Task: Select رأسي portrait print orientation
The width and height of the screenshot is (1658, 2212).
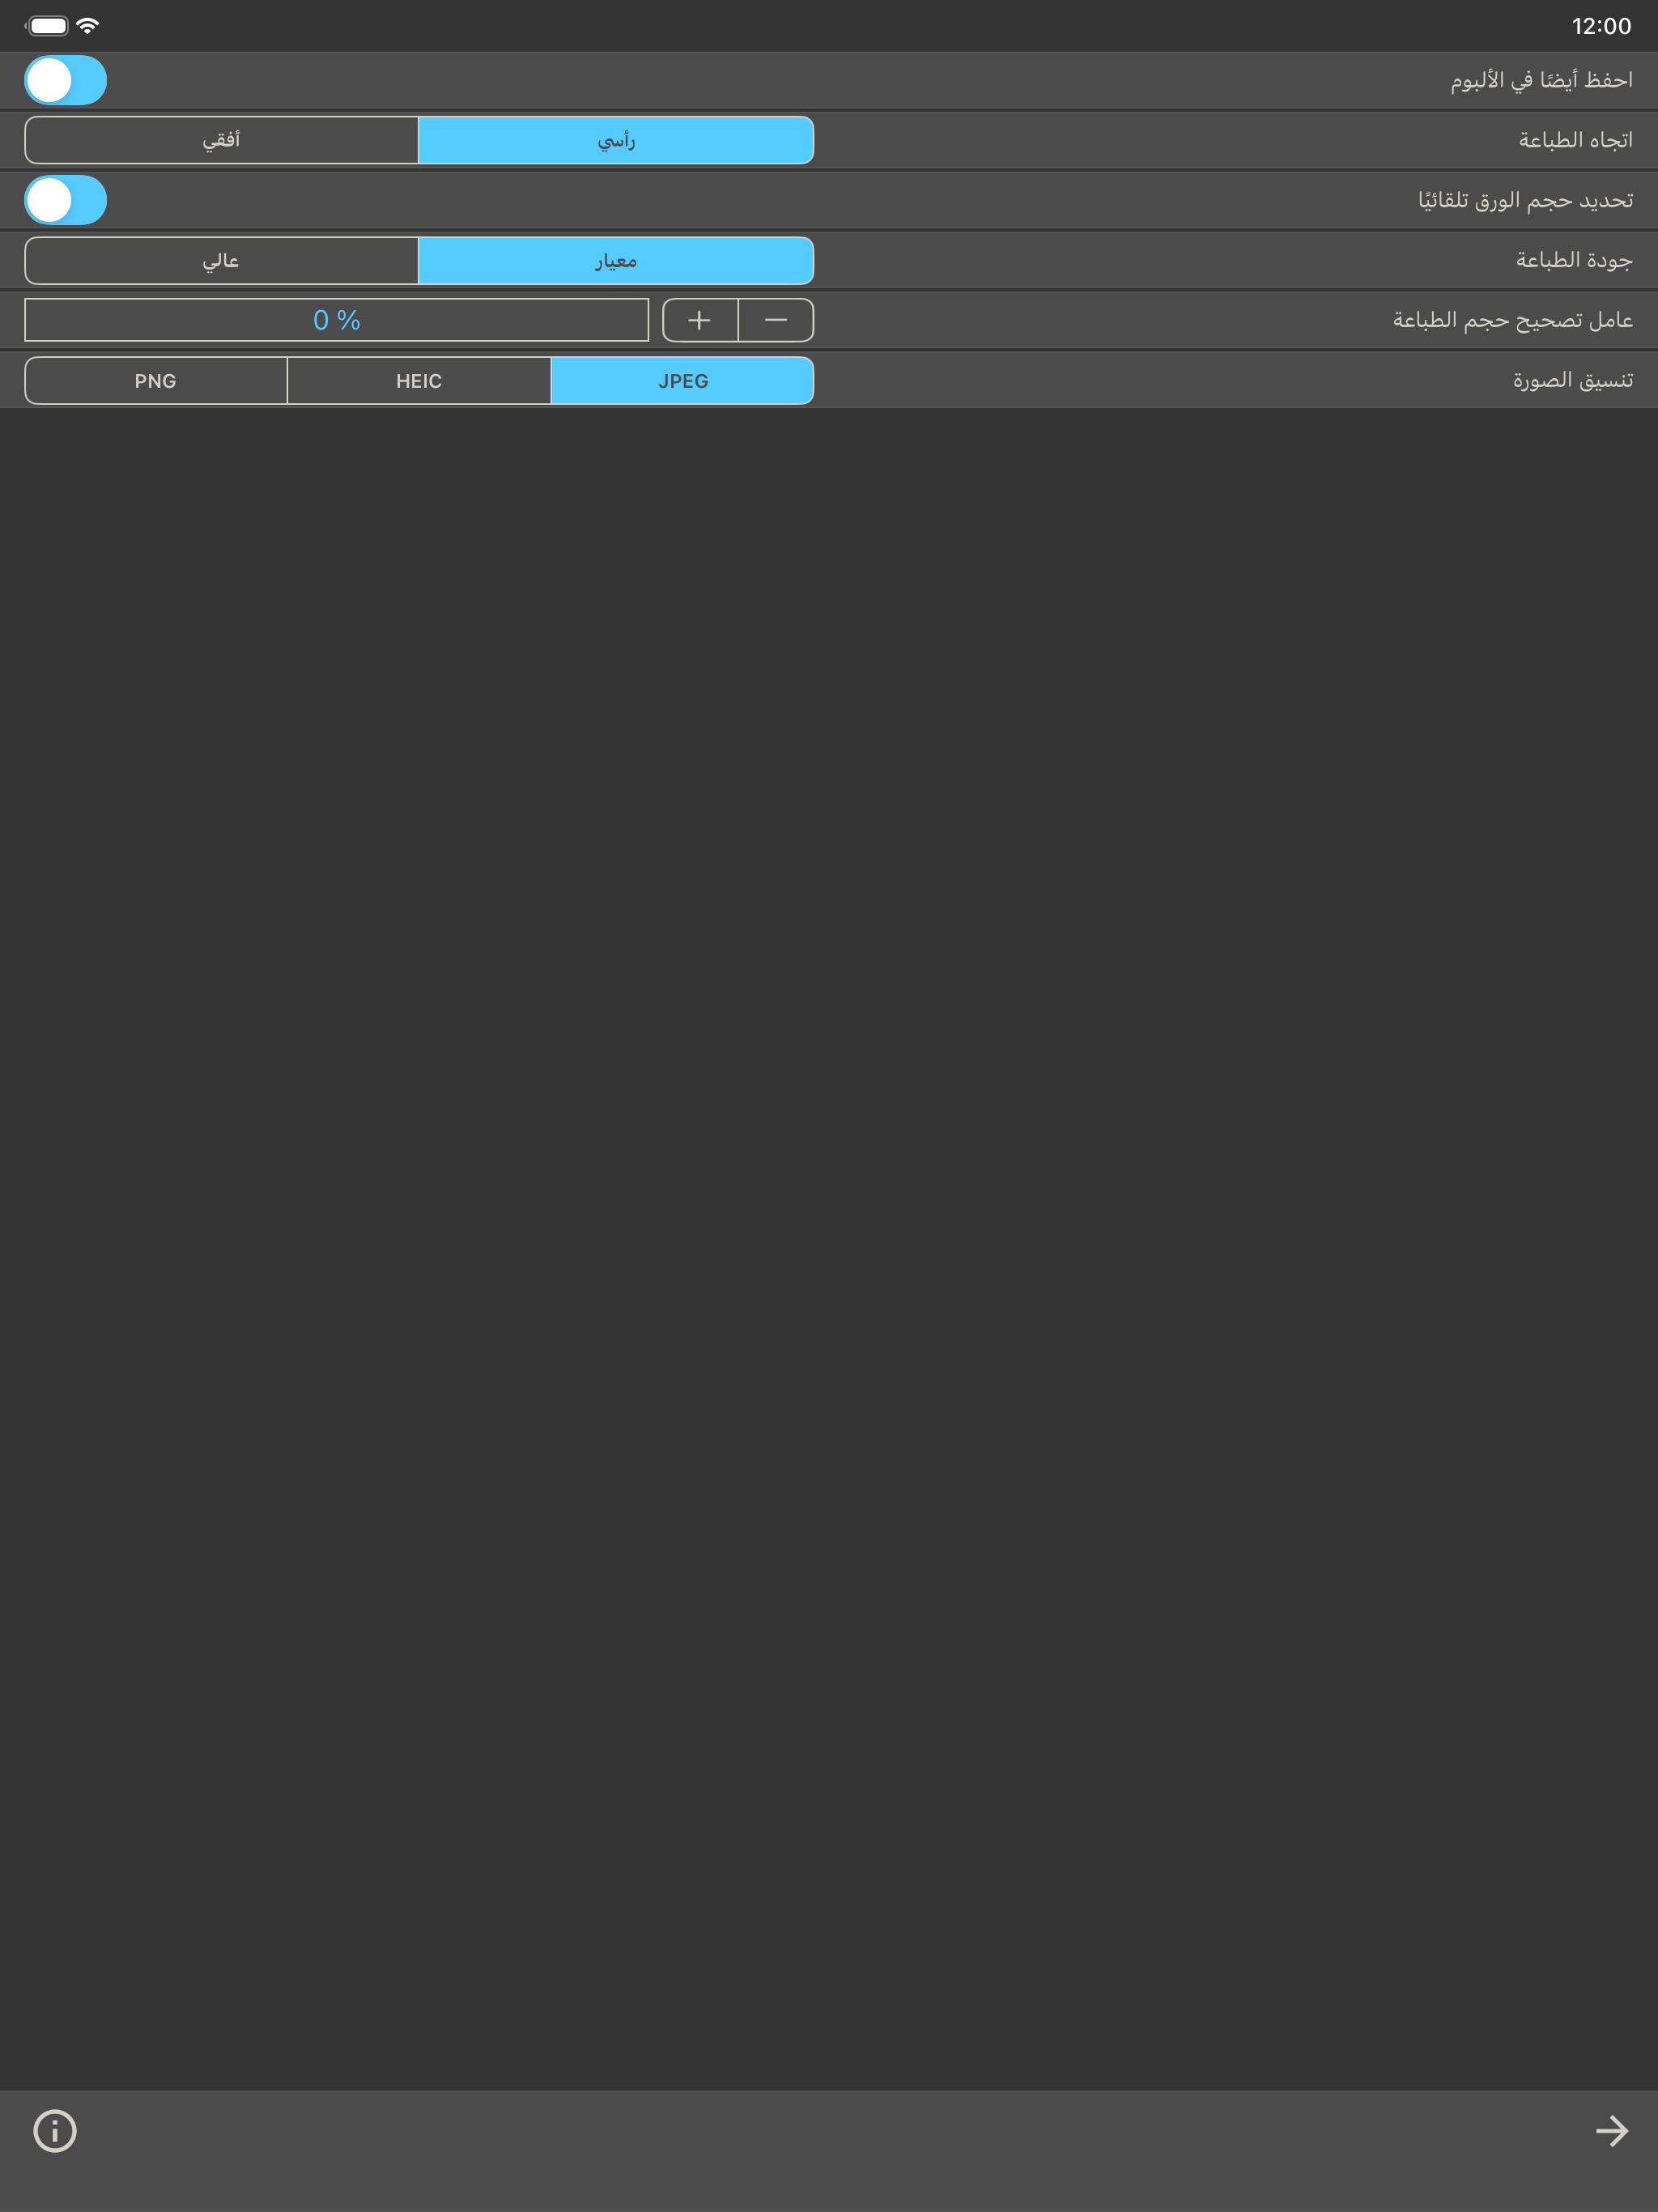Action: 615,140
